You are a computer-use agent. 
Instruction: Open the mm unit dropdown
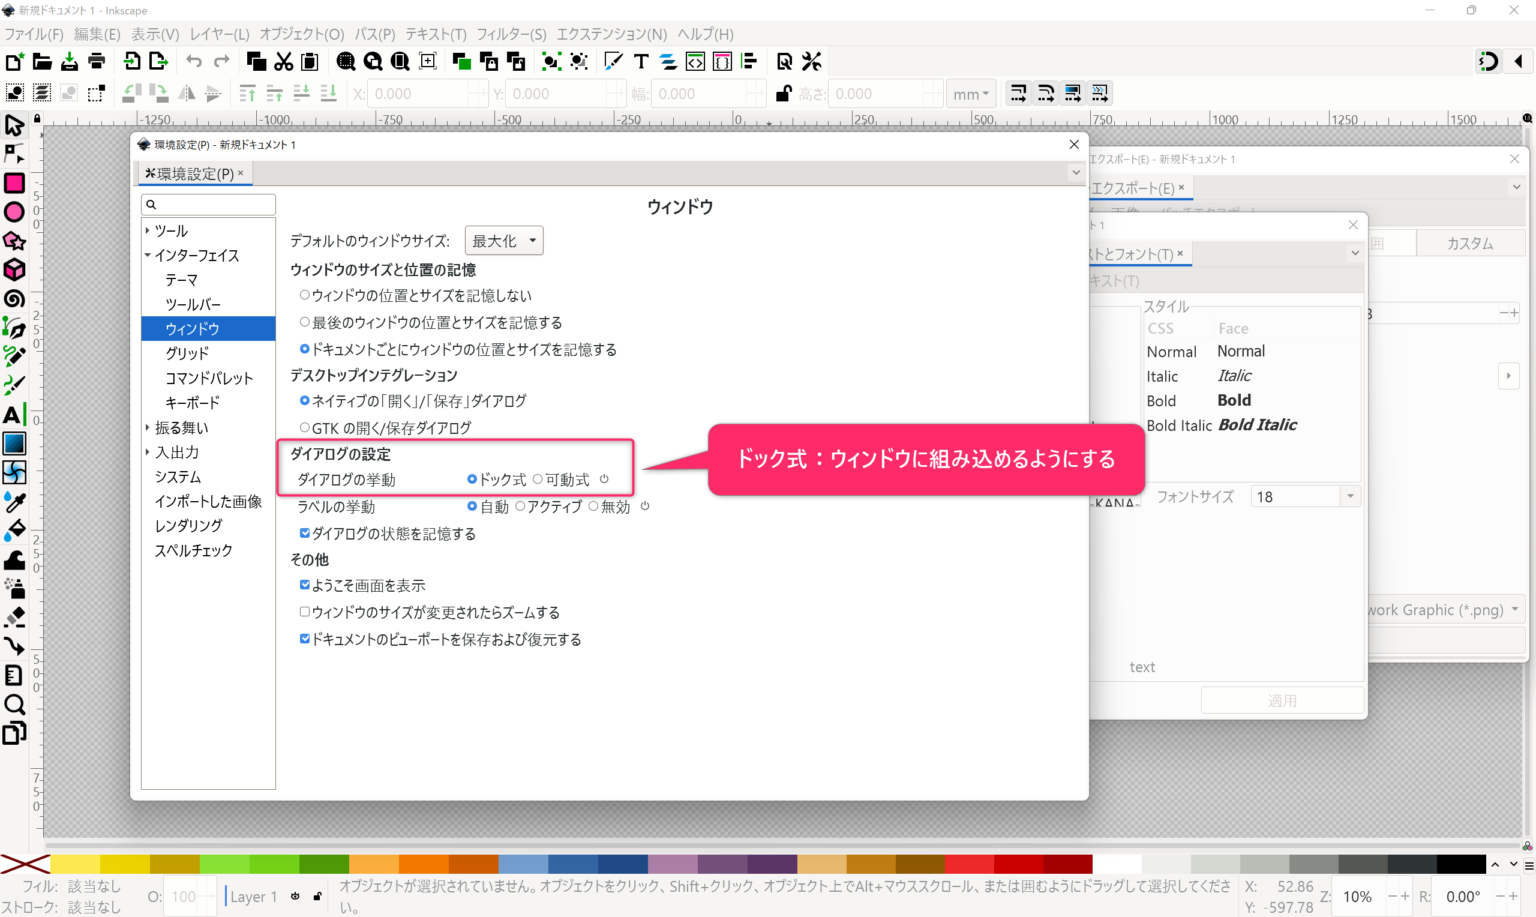969,93
